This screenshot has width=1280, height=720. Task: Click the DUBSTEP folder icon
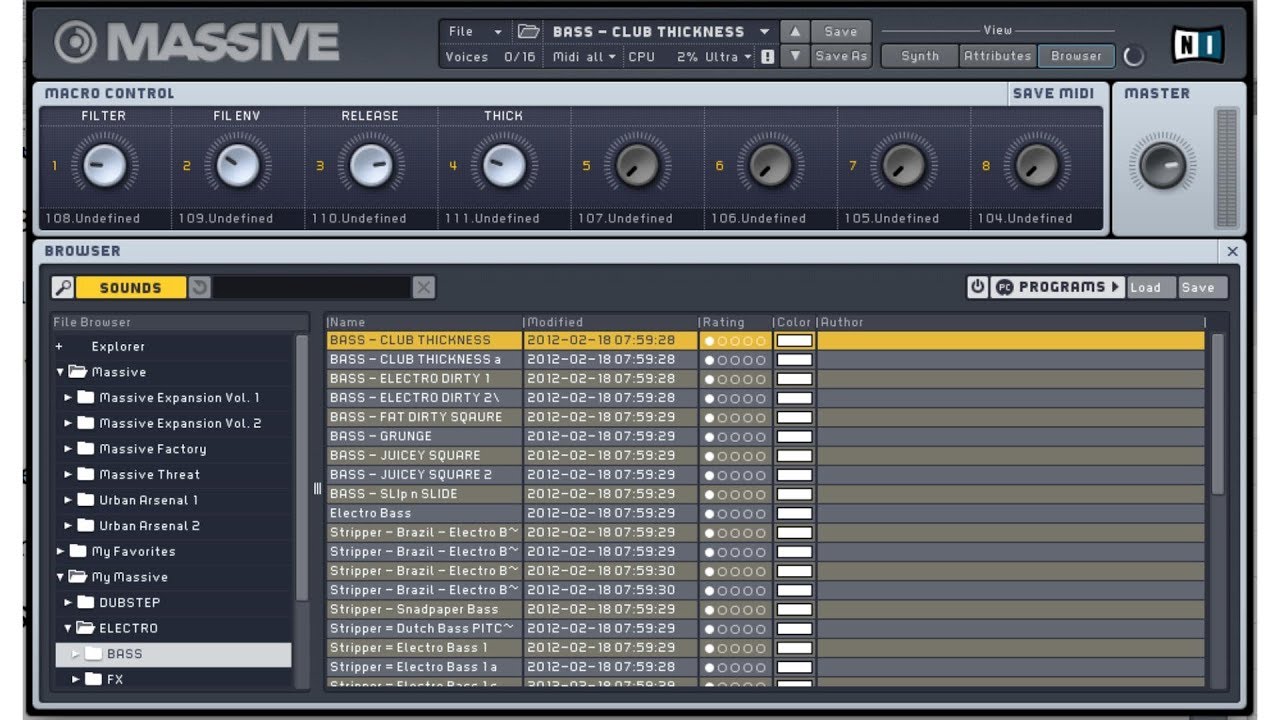86,603
